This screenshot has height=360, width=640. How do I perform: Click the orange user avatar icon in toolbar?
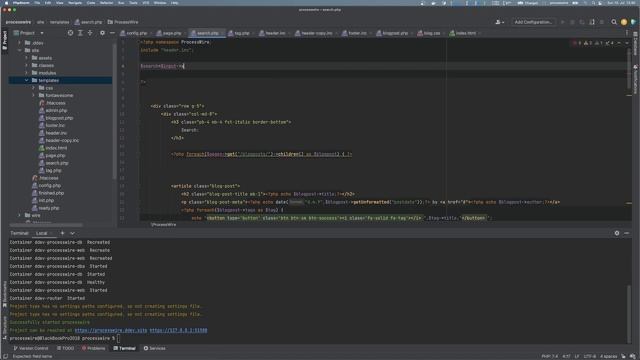624,22
